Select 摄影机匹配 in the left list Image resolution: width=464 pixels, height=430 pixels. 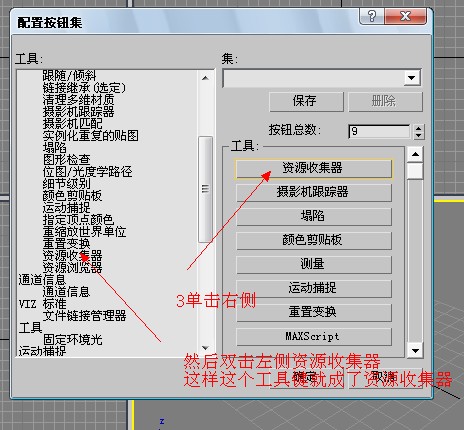coord(72,123)
